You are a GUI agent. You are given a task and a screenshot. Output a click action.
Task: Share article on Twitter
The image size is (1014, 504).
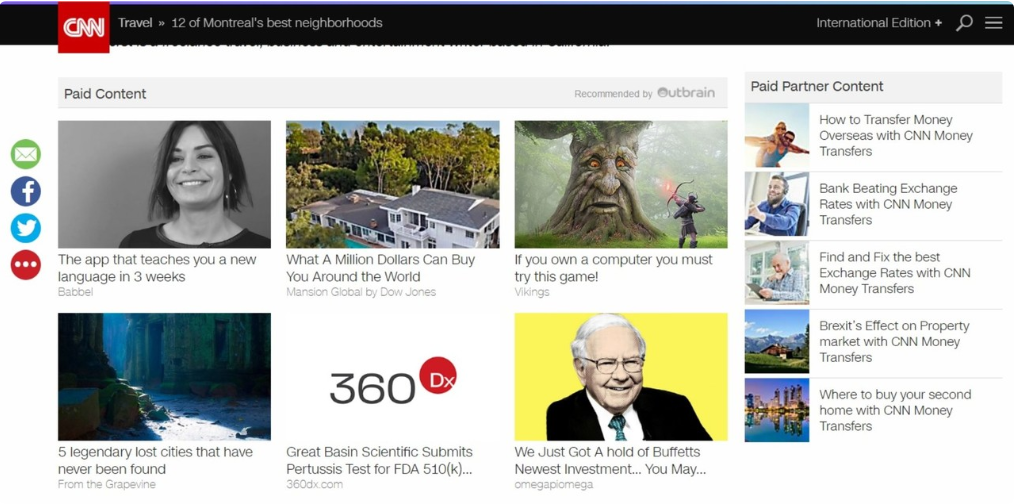click(26, 228)
